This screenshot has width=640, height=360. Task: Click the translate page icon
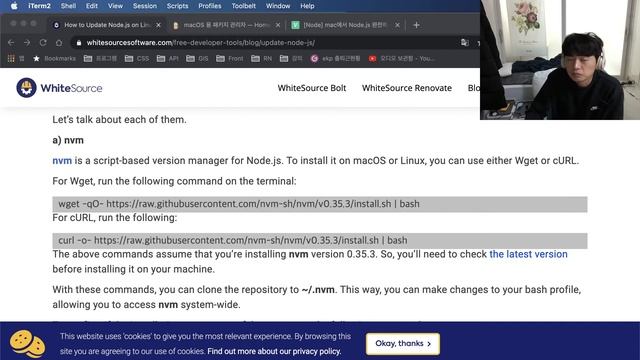tap(464, 42)
